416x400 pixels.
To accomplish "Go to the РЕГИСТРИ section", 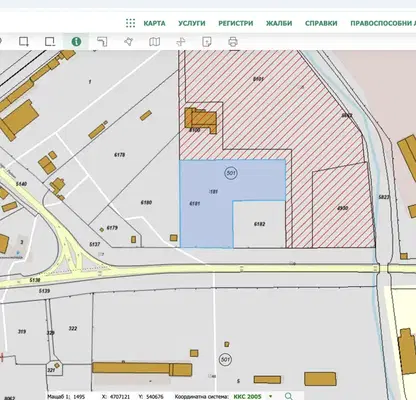I will click(x=236, y=23).
